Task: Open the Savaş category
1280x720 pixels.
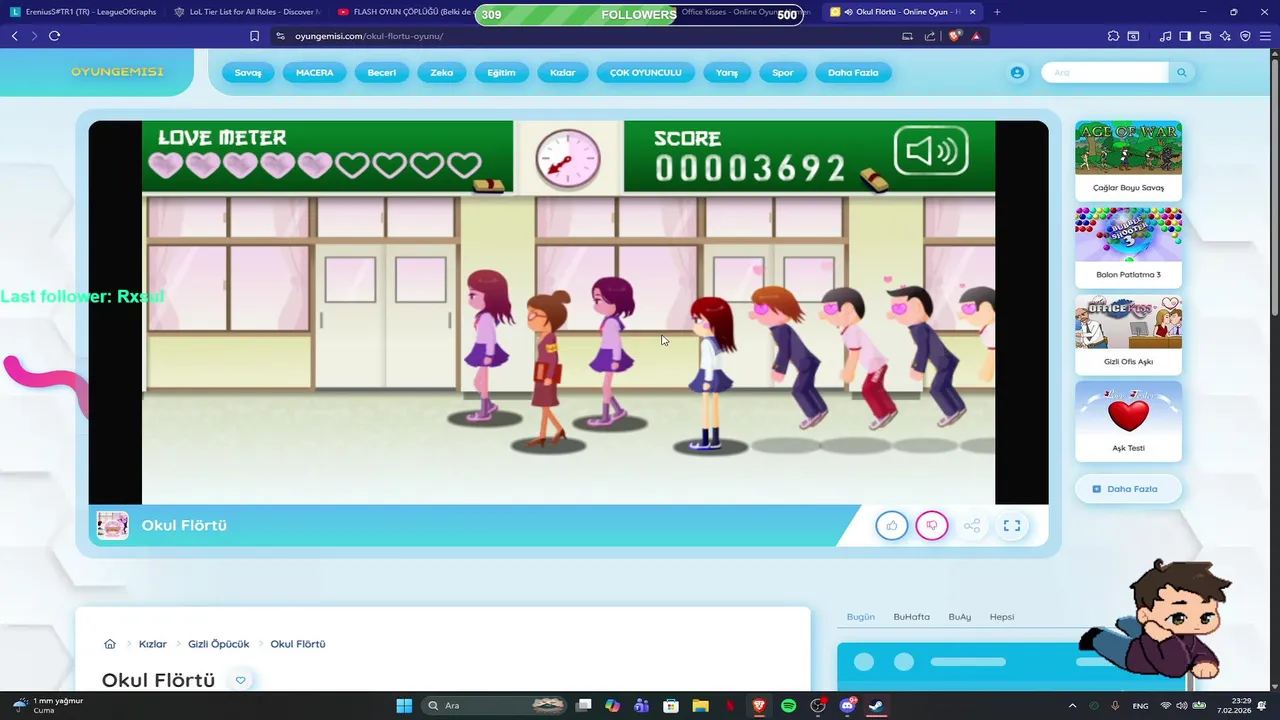Action: pyautogui.click(x=248, y=73)
